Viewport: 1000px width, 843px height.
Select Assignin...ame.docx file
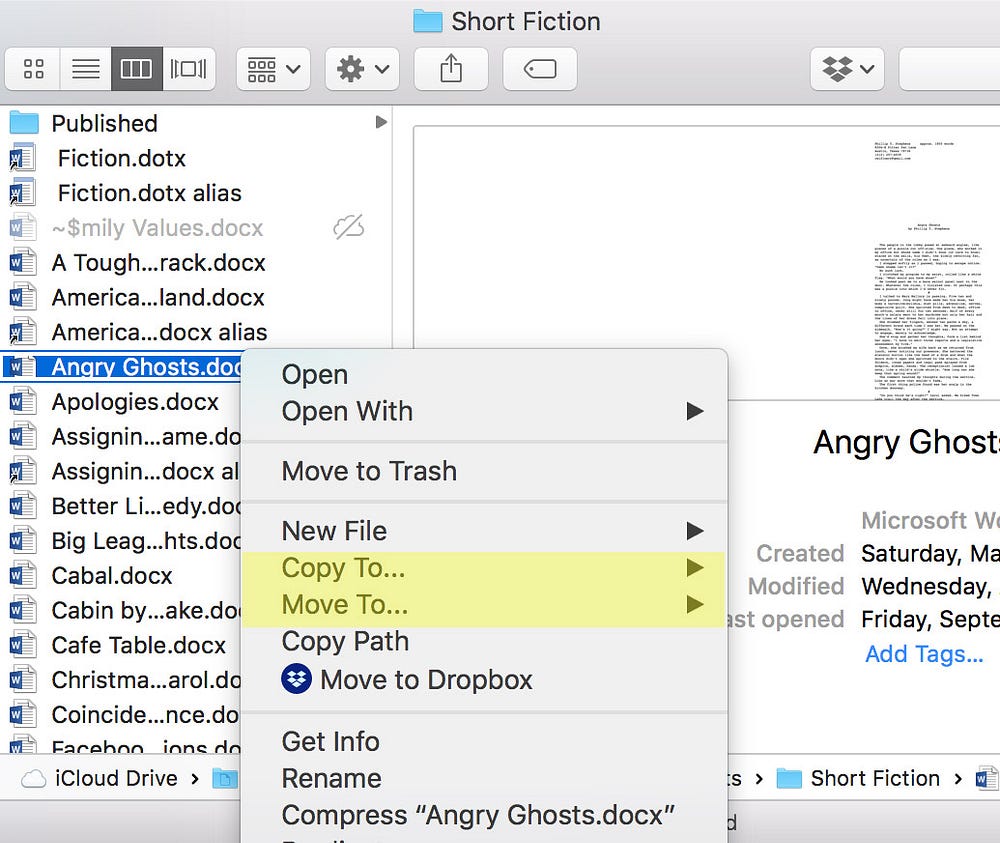tap(122, 437)
